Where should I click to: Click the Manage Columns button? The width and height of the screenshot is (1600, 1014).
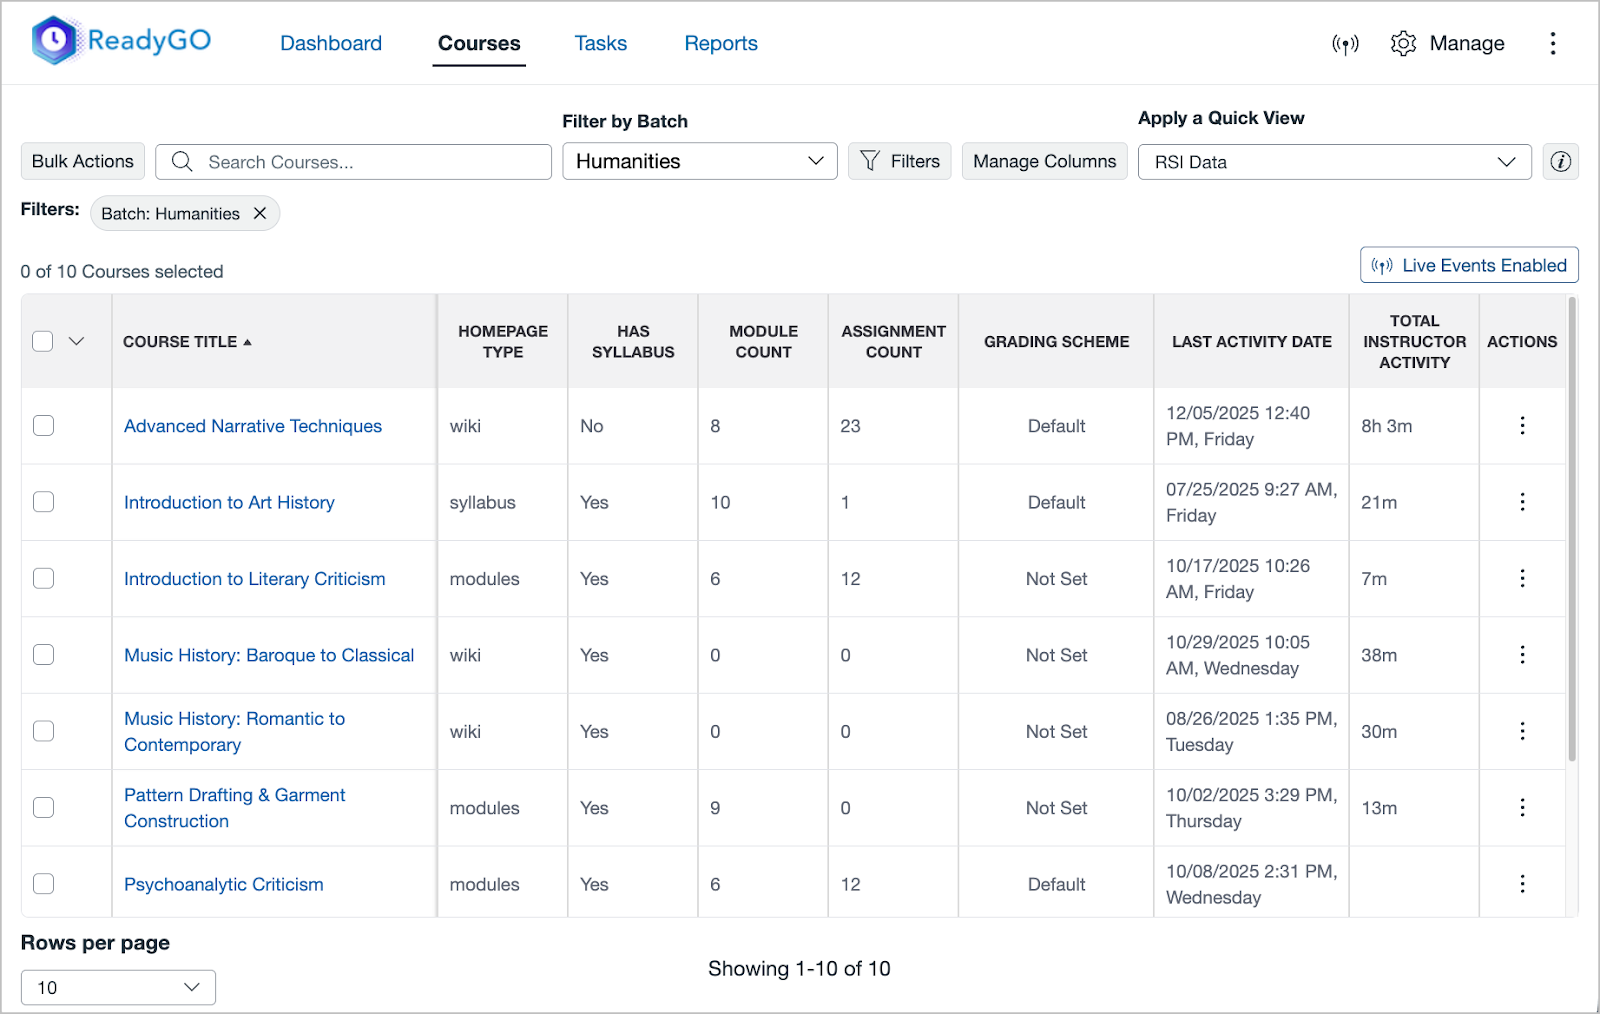(1044, 162)
